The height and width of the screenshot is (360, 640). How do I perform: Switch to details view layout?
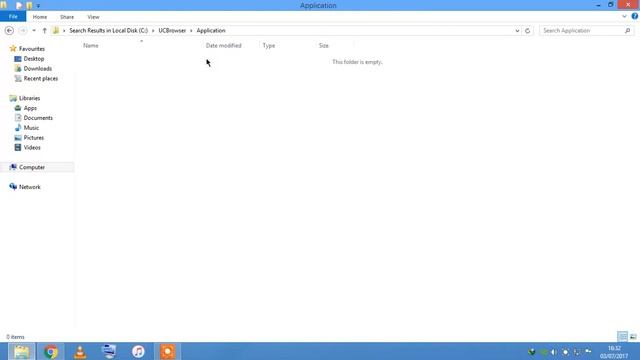click(x=622, y=337)
